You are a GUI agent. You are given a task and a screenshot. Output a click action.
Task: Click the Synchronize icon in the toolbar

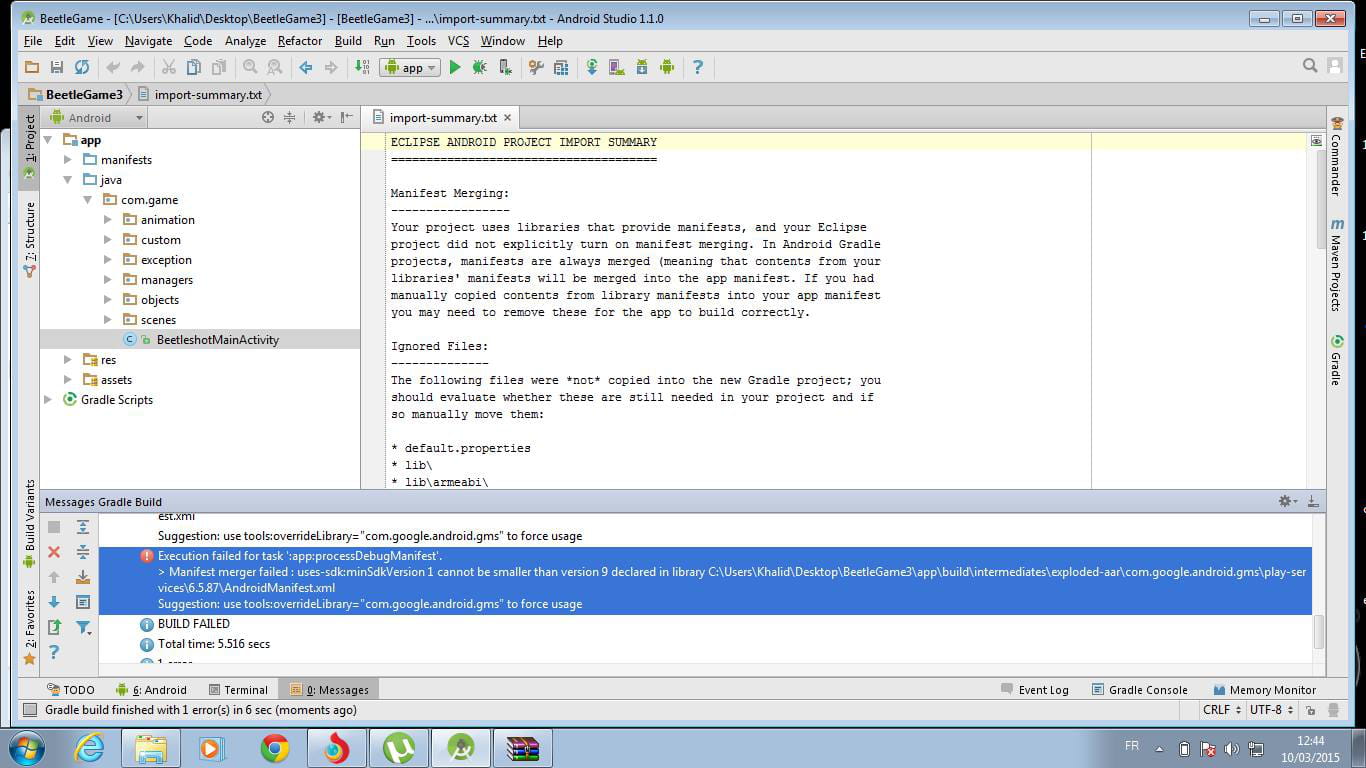click(82, 67)
